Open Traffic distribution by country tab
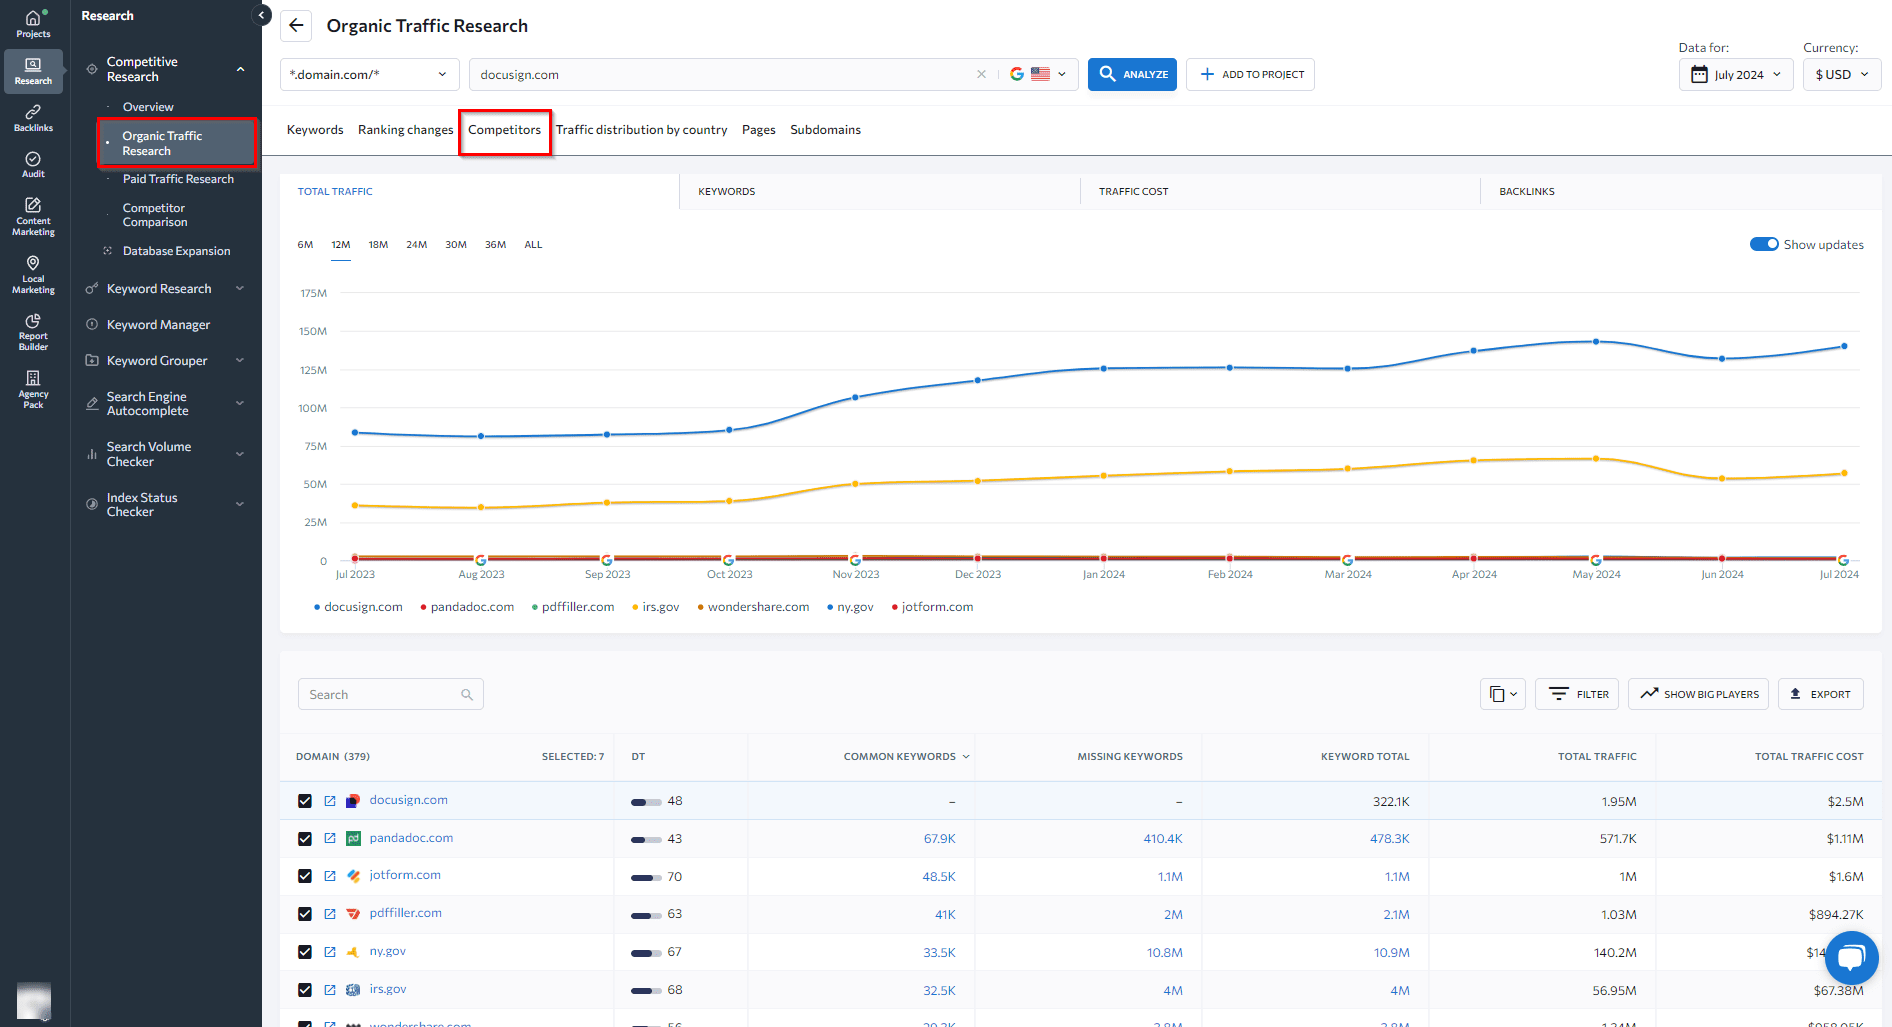This screenshot has width=1892, height=1027. [641, 130]
